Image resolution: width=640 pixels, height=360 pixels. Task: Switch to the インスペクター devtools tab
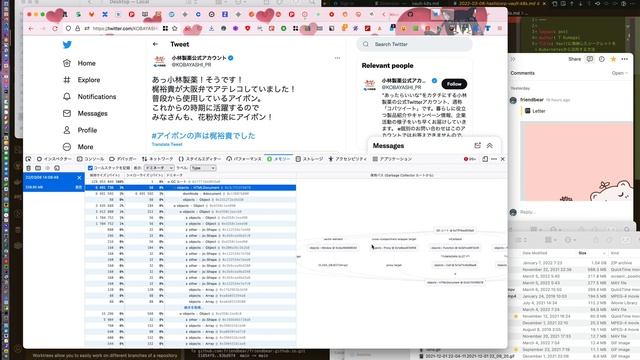(x=54, y=159)
